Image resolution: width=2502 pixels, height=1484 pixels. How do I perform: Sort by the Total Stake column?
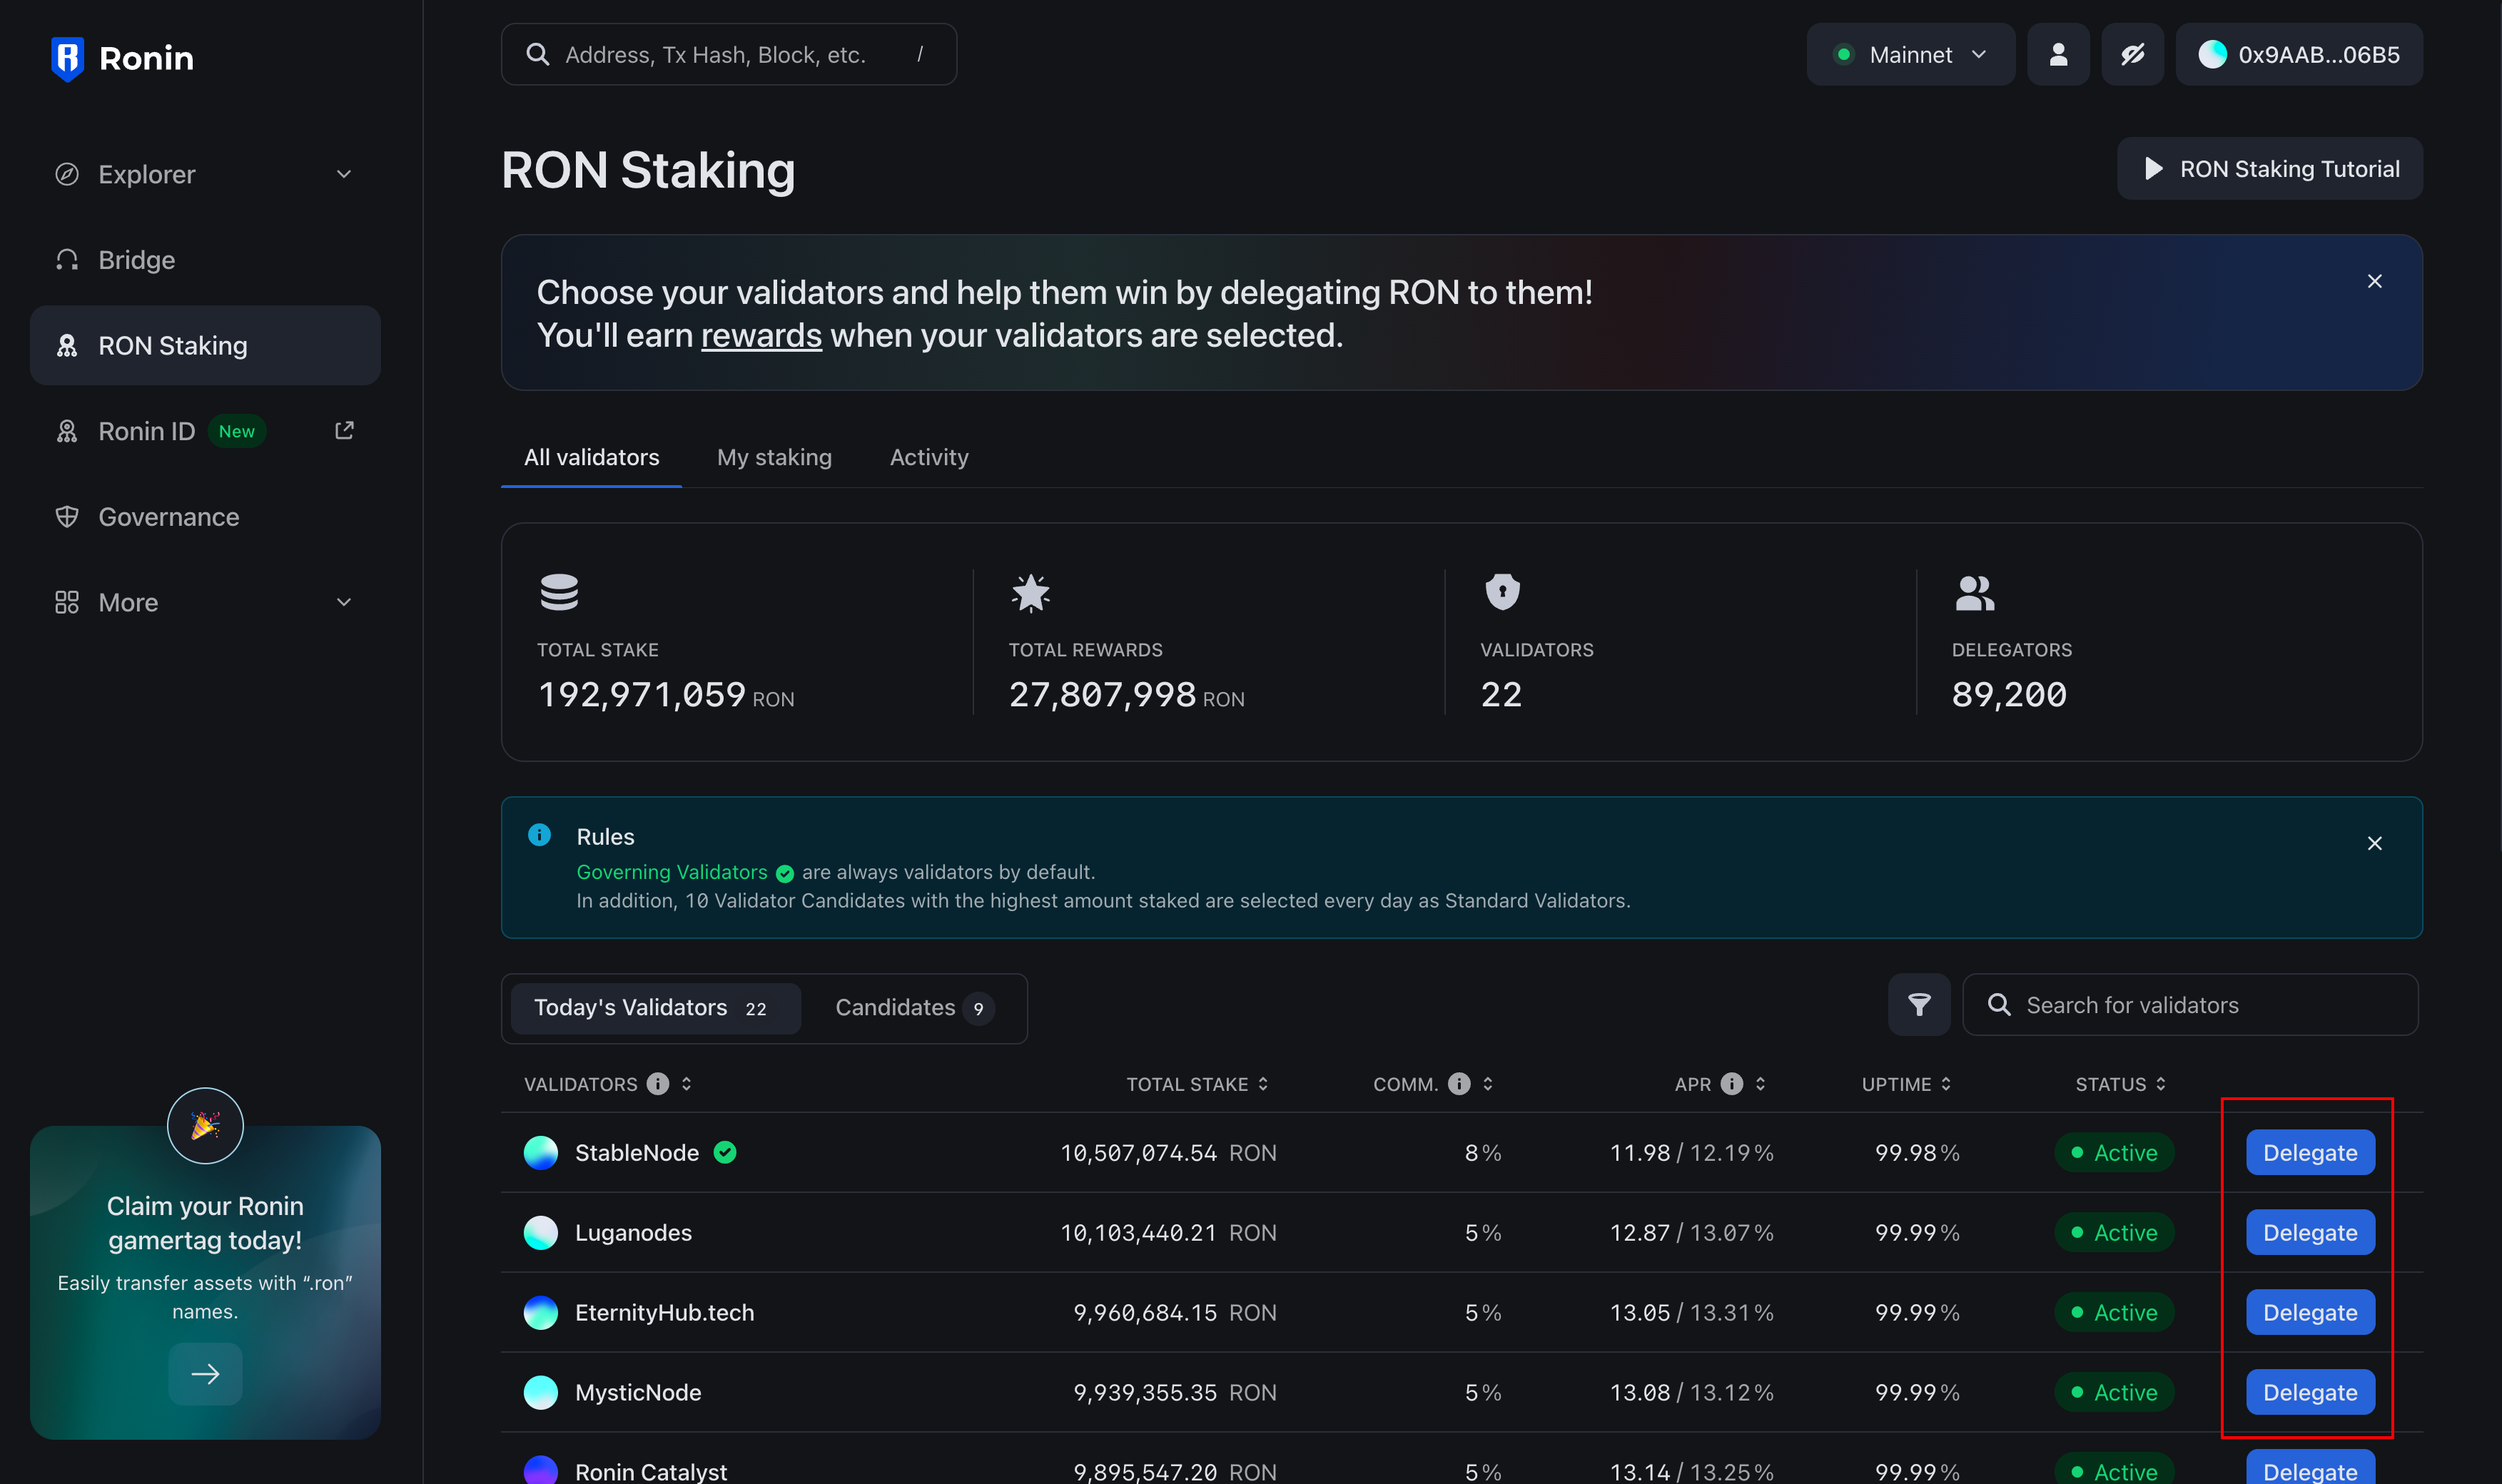(1263, 1083)
